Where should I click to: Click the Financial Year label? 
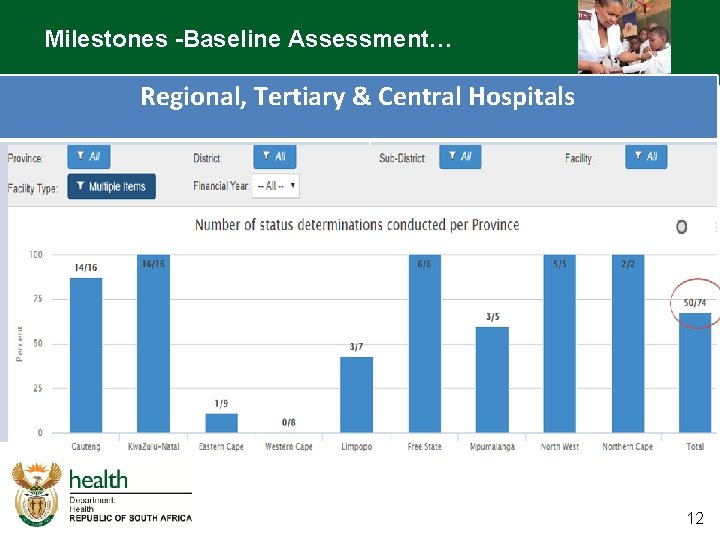click(221, 186)
